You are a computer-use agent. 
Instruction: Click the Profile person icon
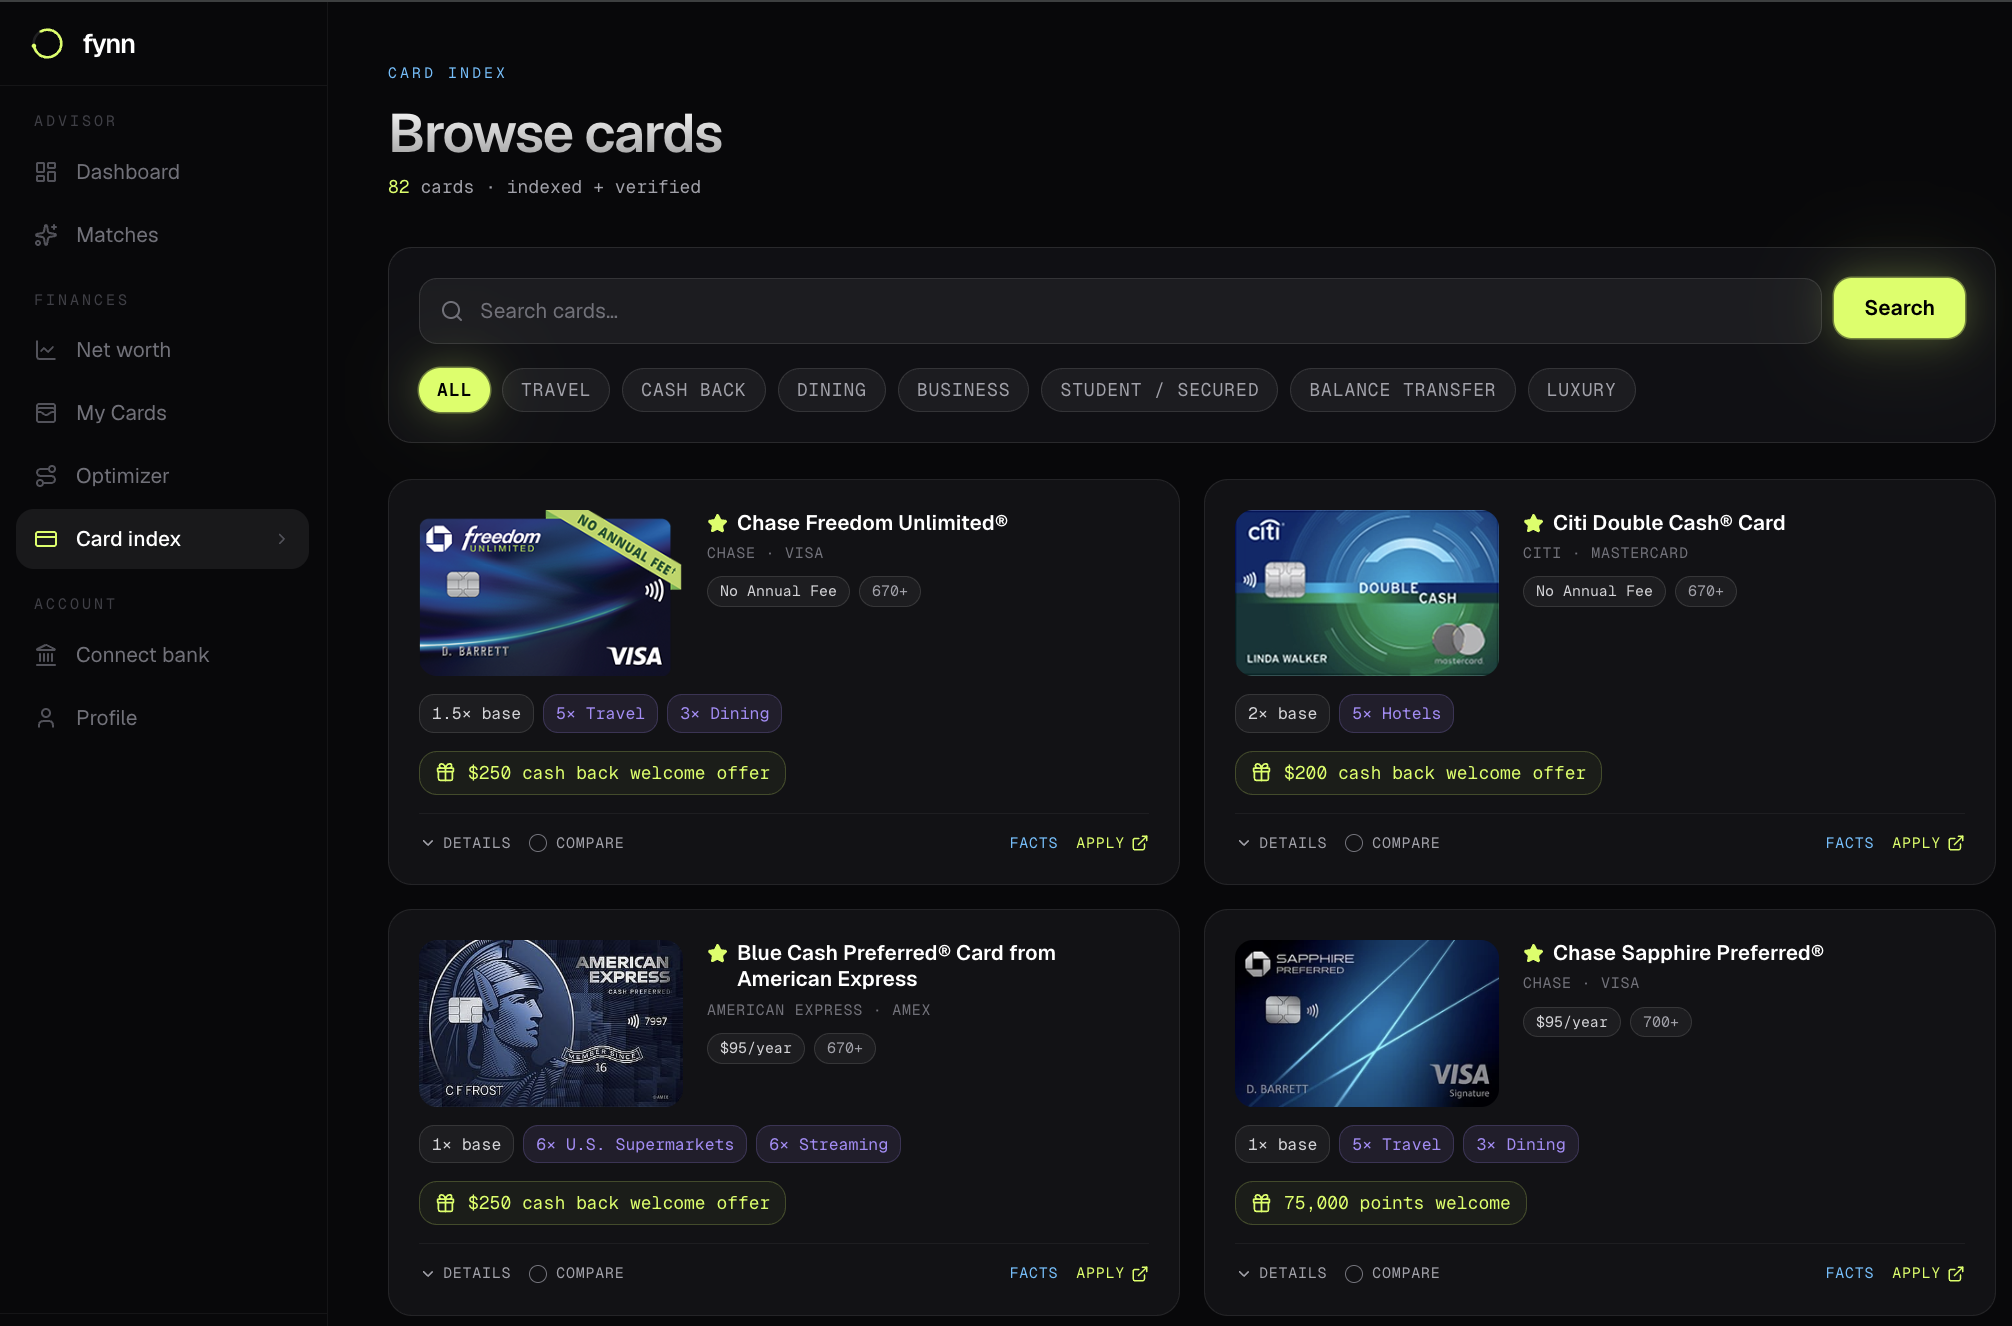46,718
